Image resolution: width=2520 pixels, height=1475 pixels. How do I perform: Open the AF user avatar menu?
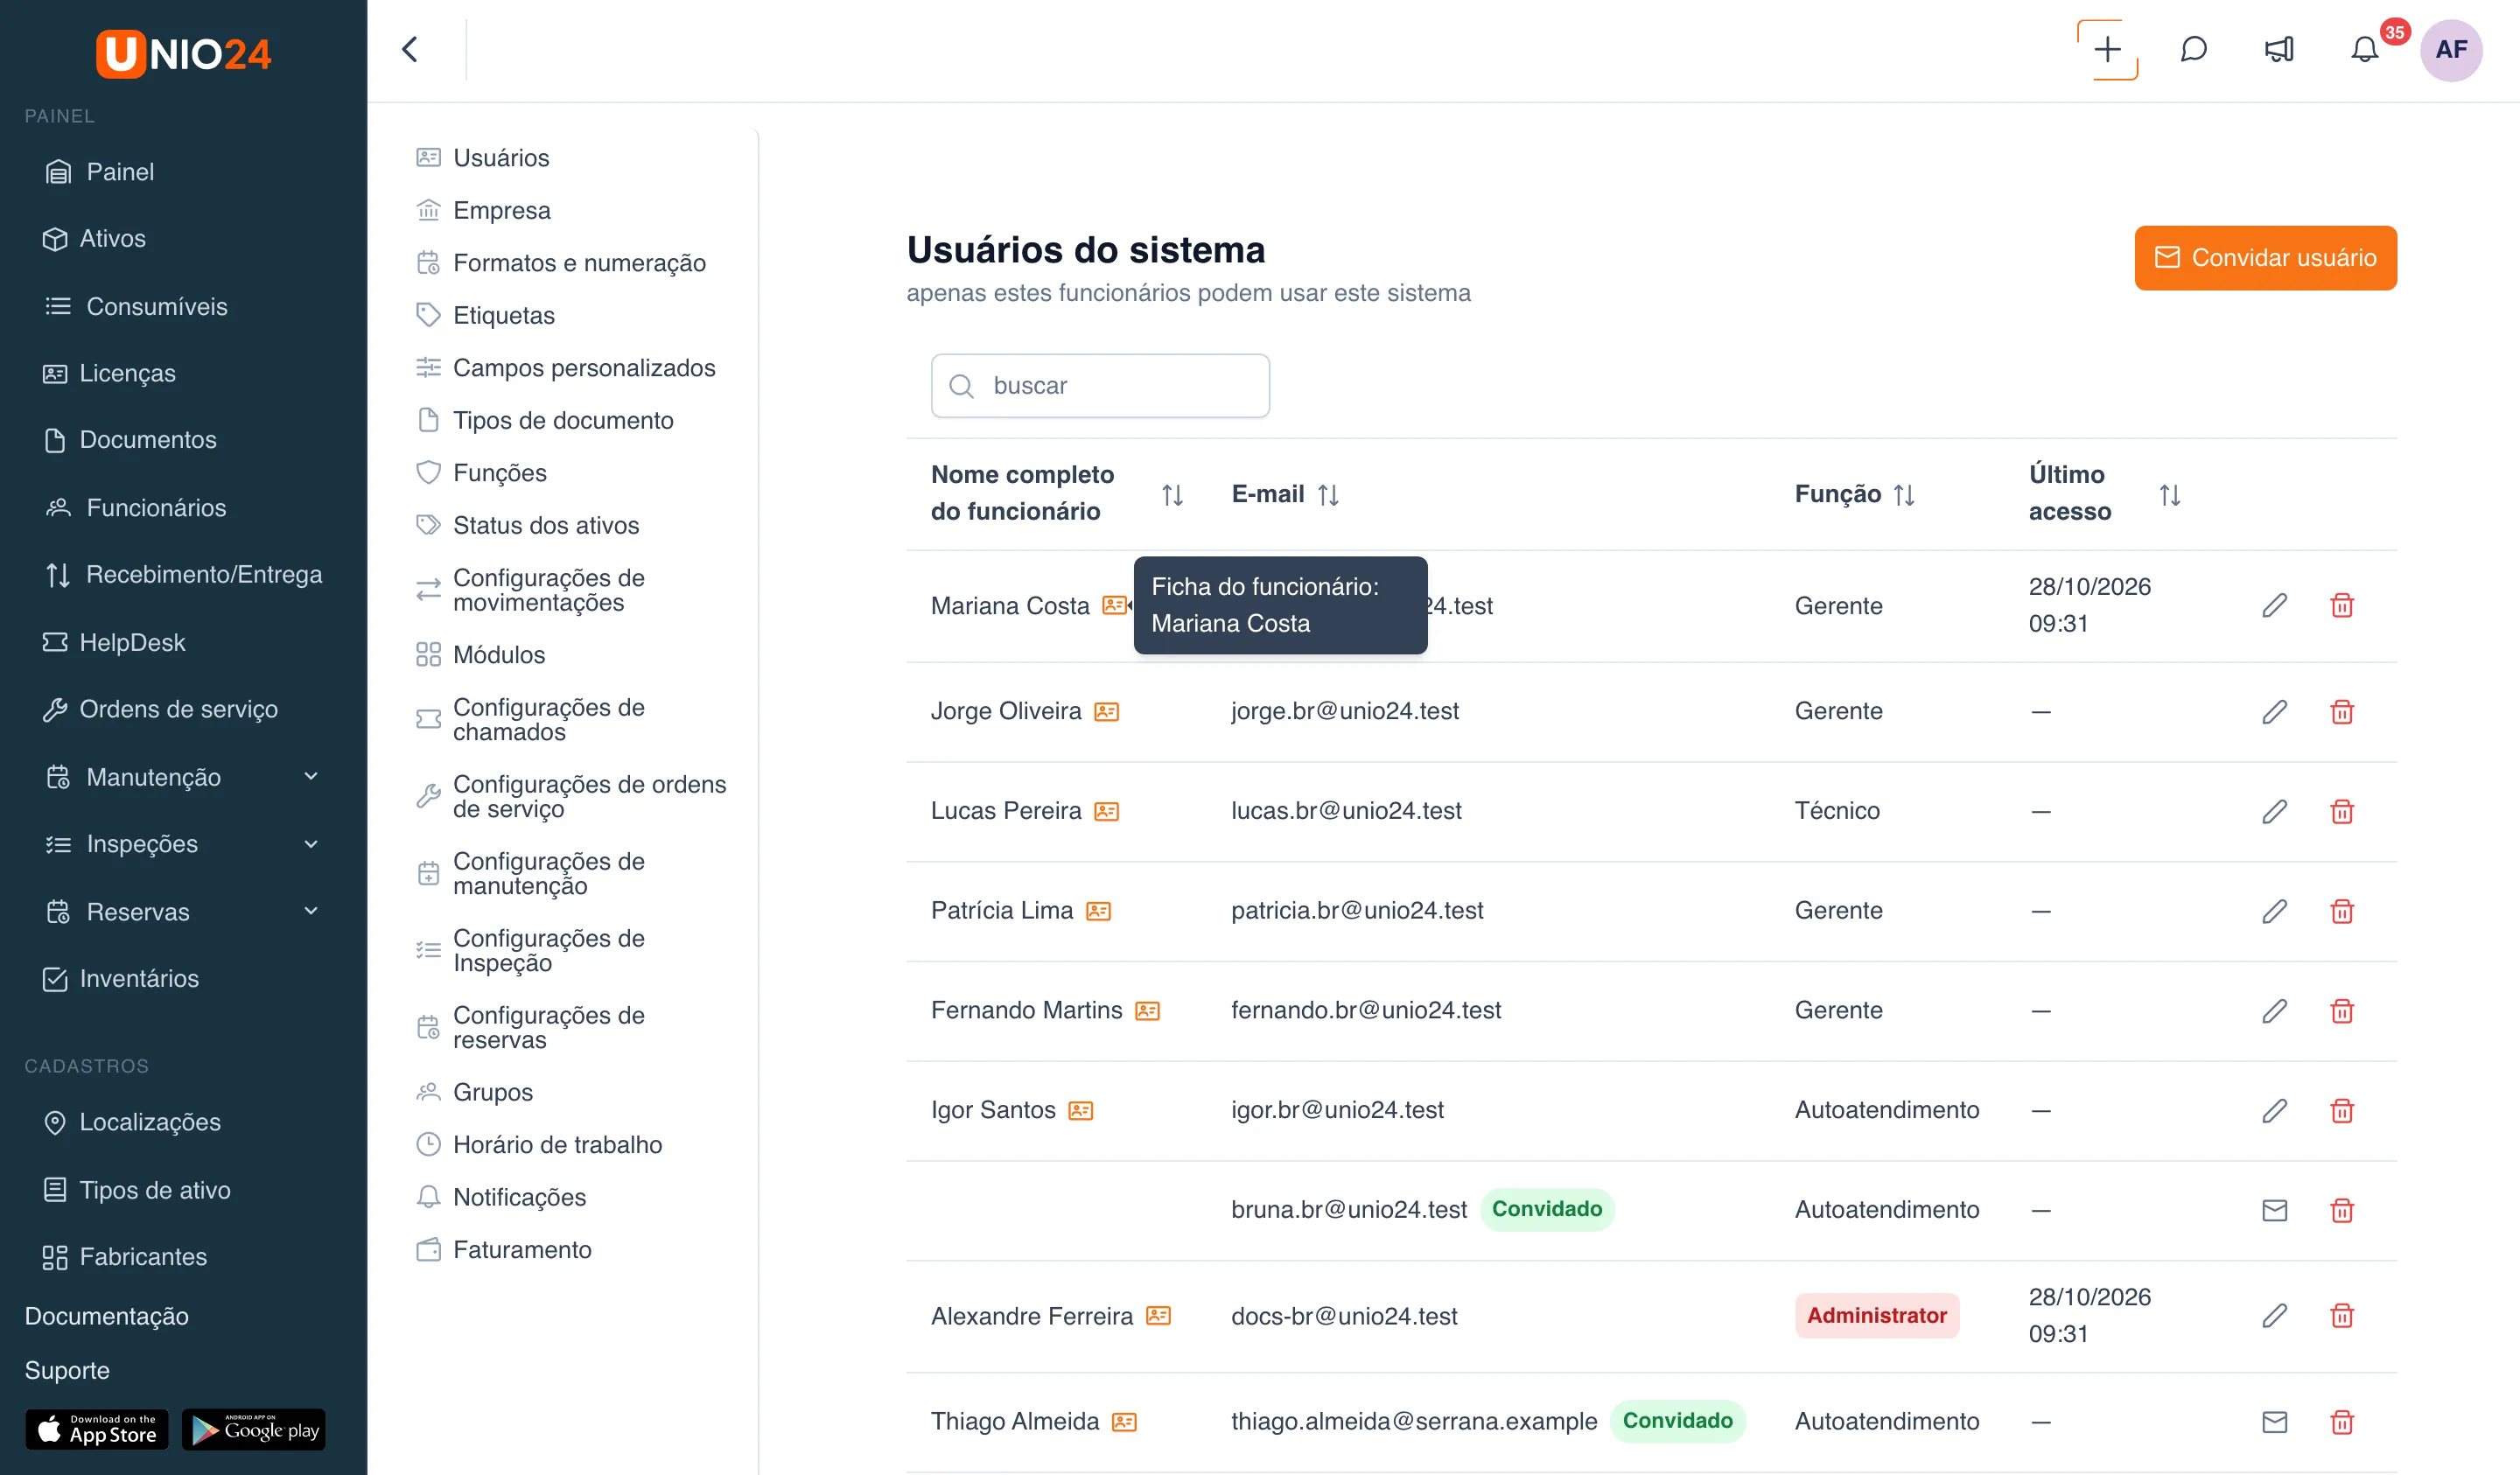[2450, 49]
